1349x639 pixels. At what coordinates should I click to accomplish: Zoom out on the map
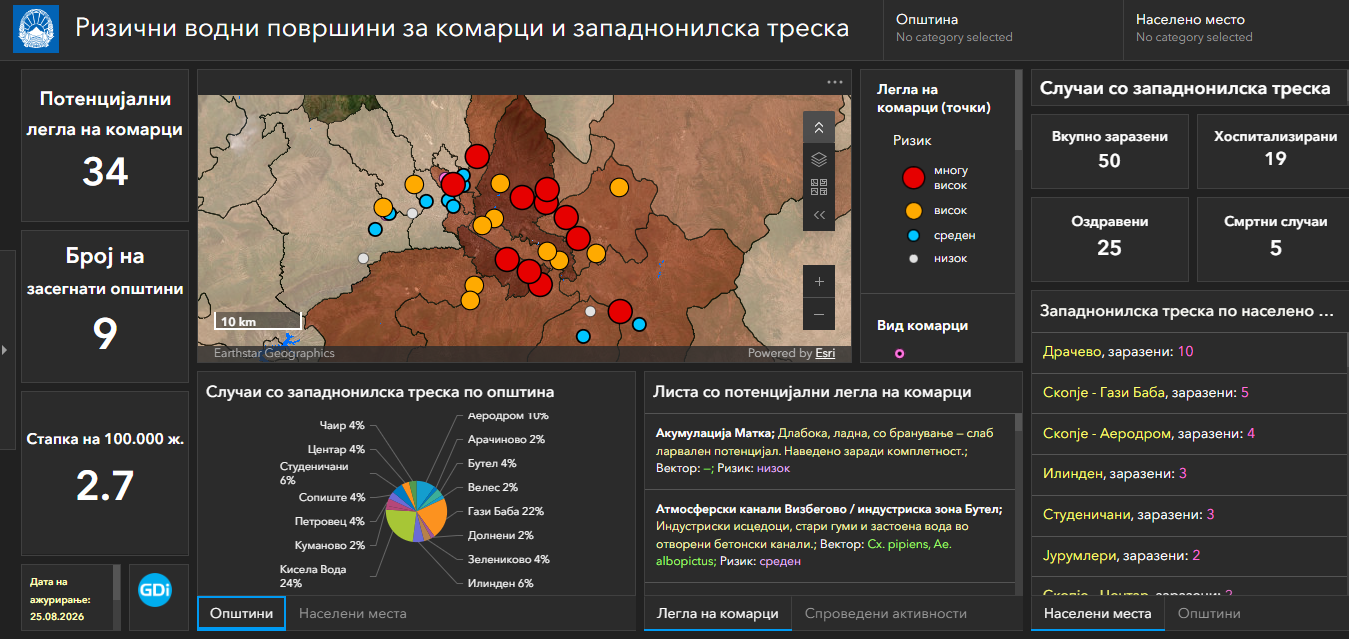[x=818, y=314]
